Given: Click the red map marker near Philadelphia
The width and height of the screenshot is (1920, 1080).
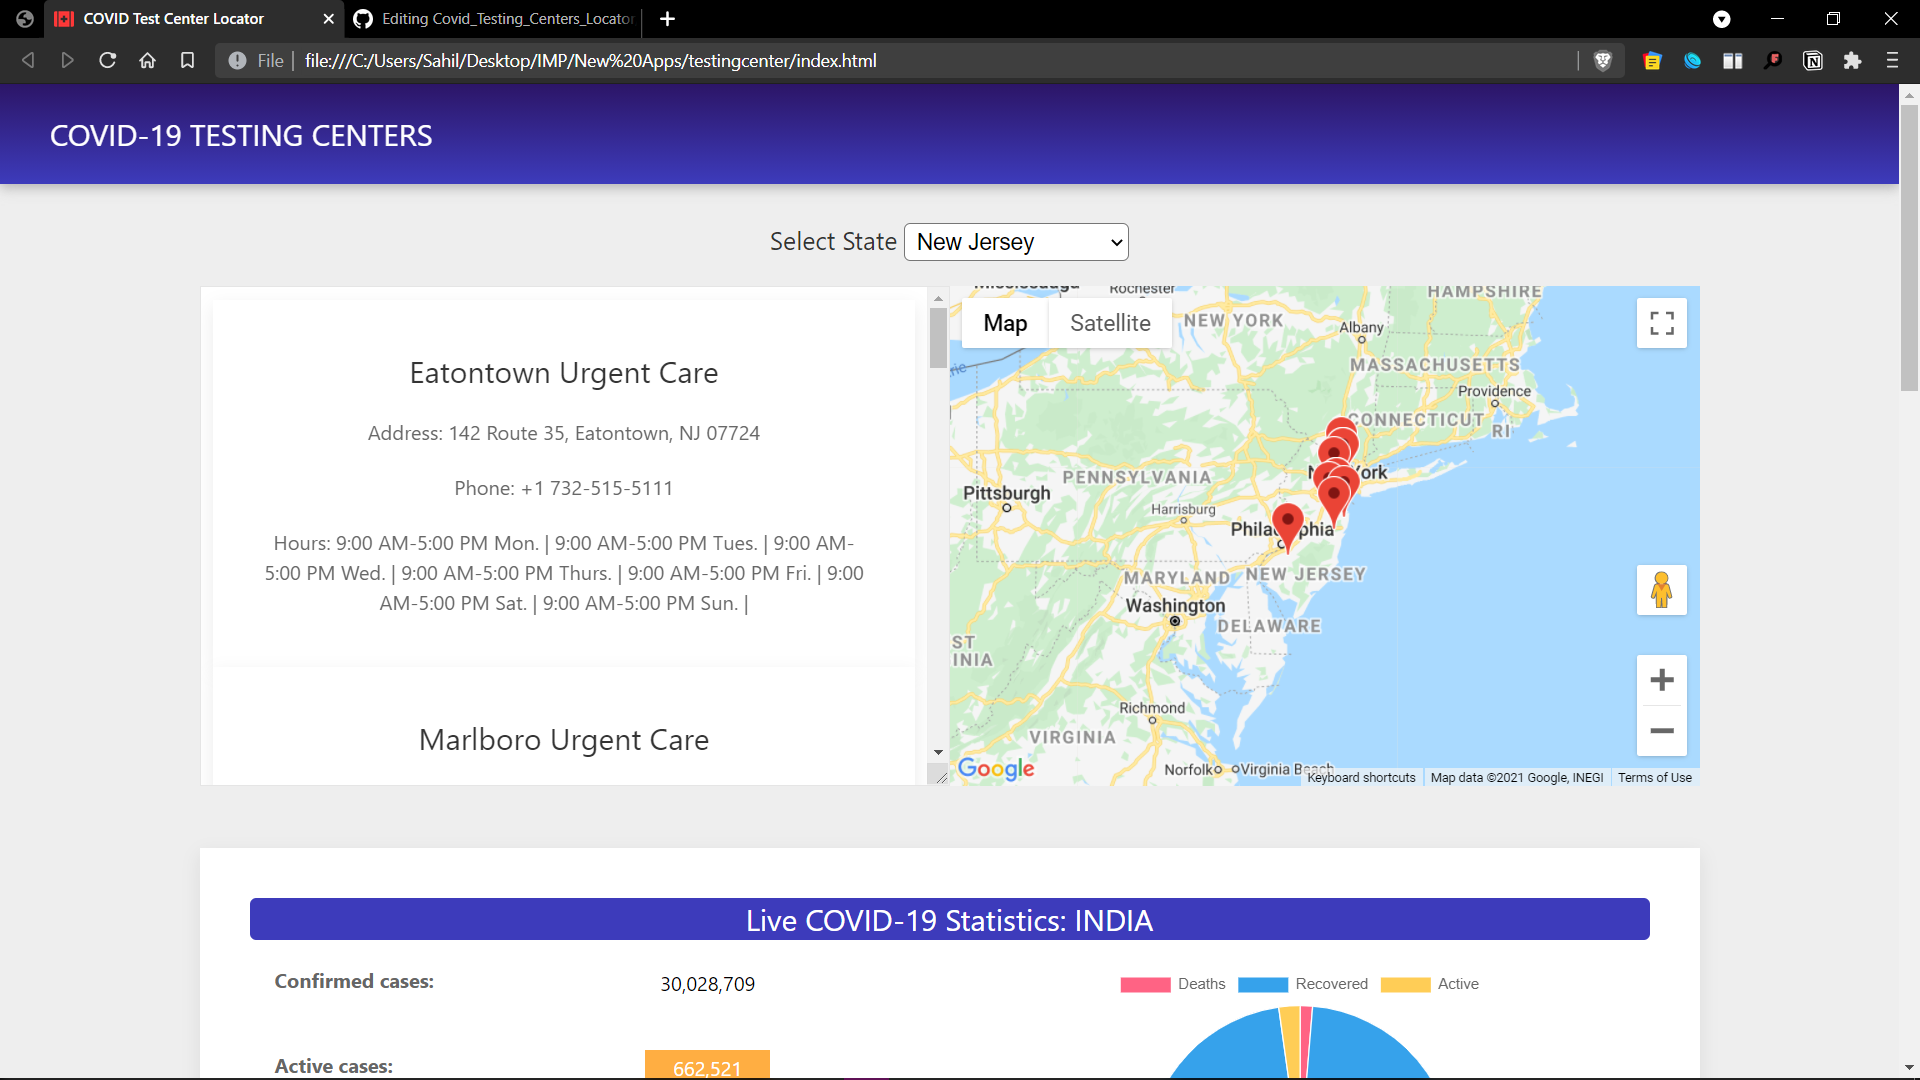Looking at the screenshot, I should point(1287,527).
